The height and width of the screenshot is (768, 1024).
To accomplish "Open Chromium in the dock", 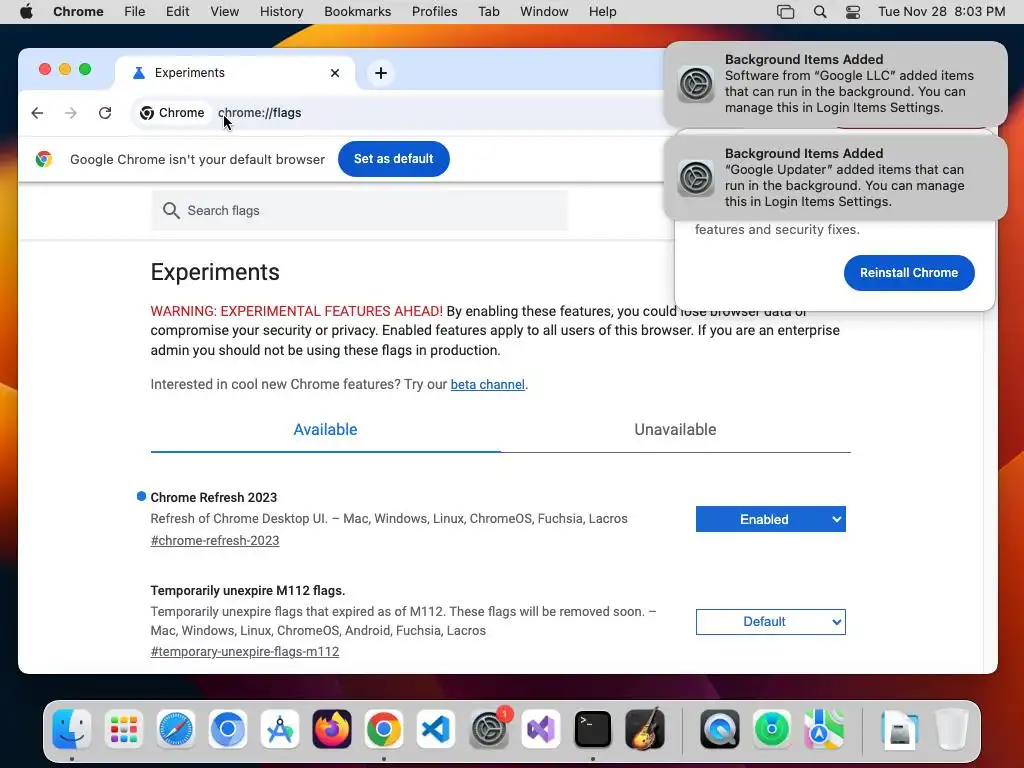I will click(227, 729).
